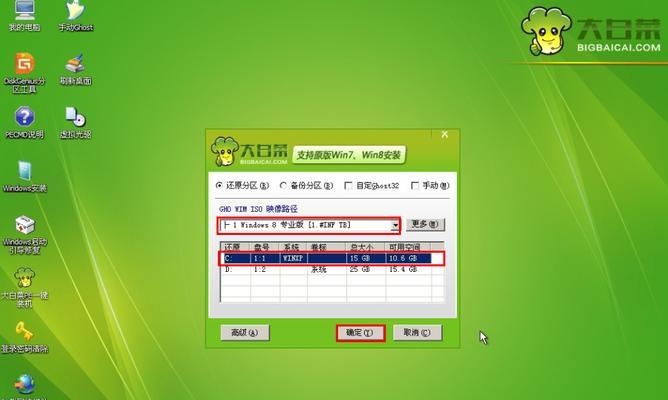Click the WINXP system cell
Viewport: 668px width, 400px height.
pyautogui.click(x=293, y=259)
